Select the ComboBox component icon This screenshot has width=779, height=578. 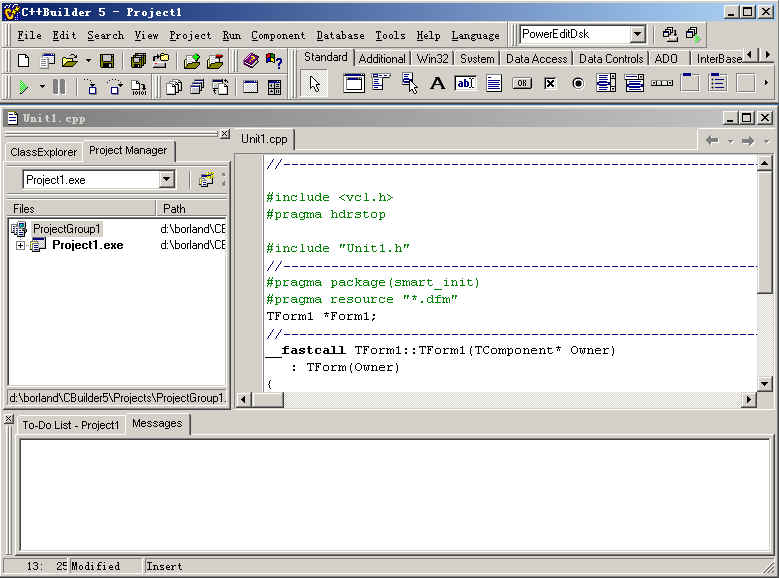click(x=634, y=83)
